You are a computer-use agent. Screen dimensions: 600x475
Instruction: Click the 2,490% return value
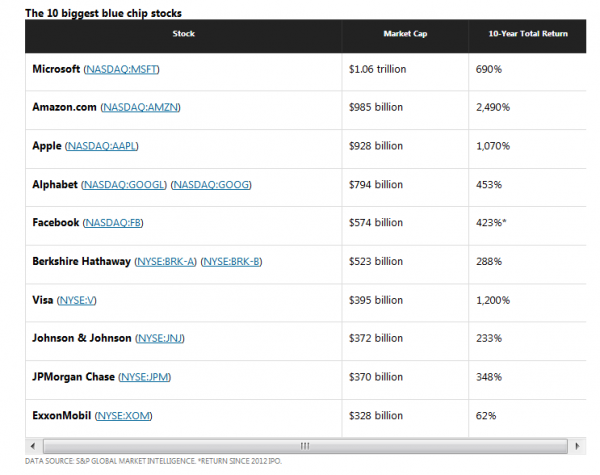pos(493,107)
